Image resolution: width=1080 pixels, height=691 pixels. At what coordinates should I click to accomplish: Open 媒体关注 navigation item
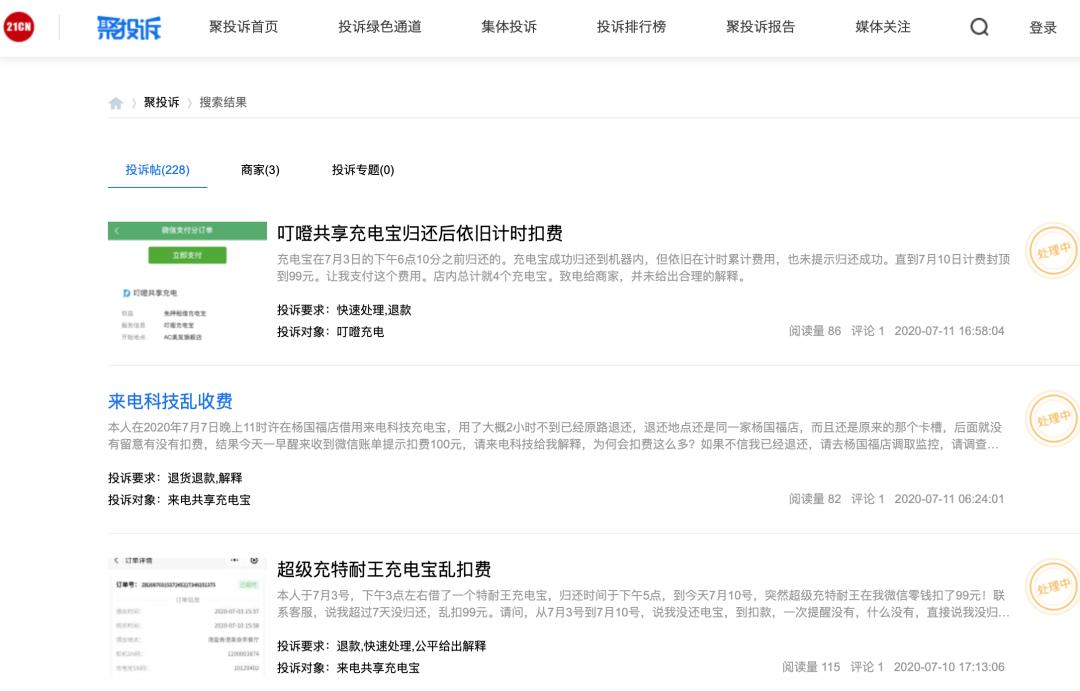pos(883,27)
